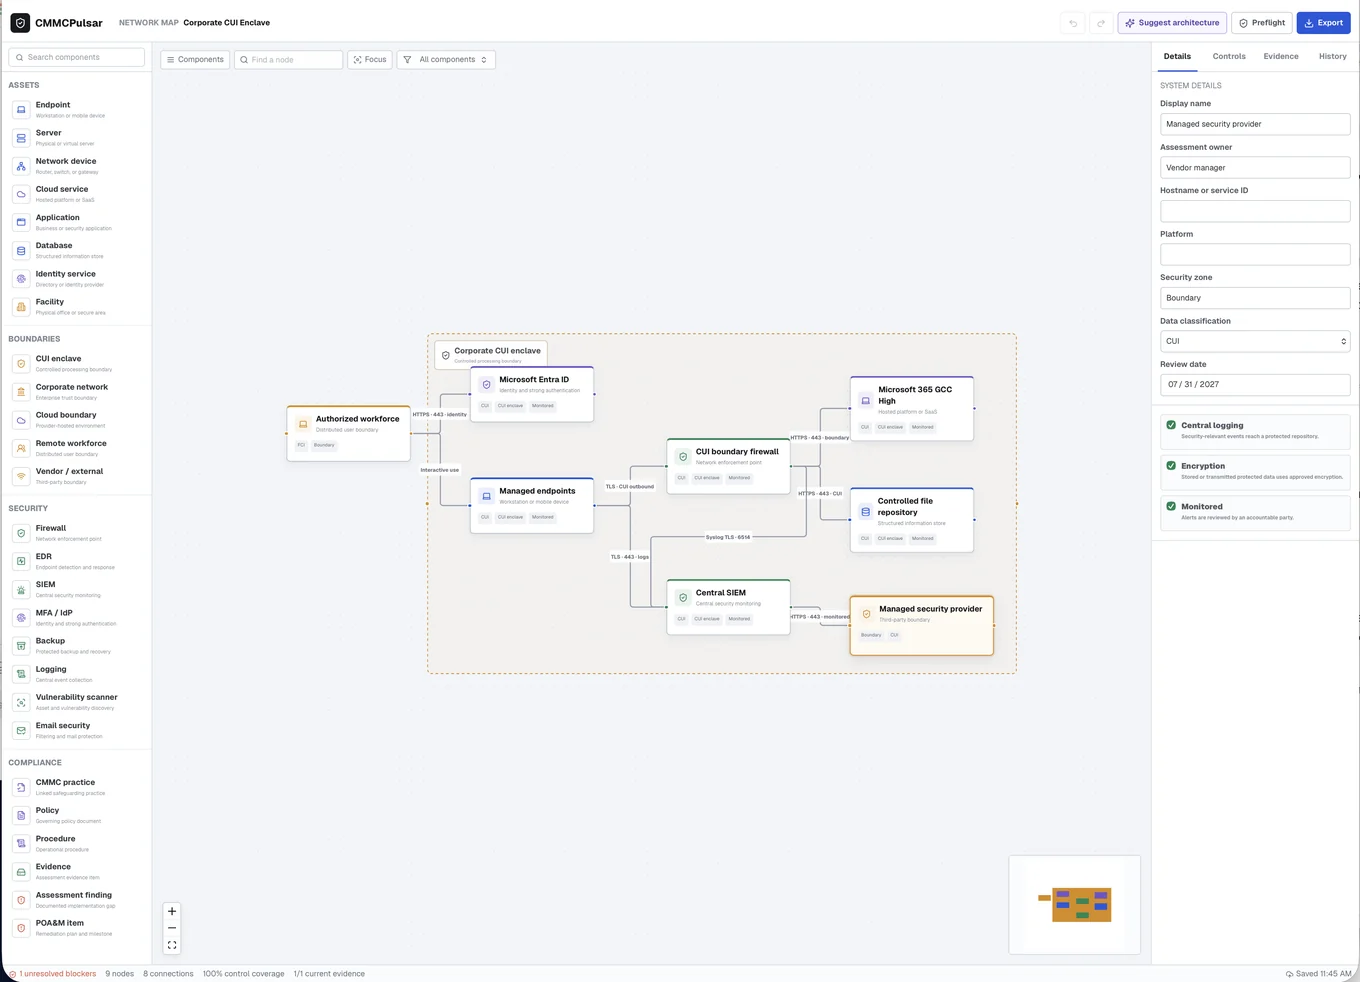This screenshot has height=982, width=1360.
Task: Pick the POA&M item icon
Action: coord(21,928)
